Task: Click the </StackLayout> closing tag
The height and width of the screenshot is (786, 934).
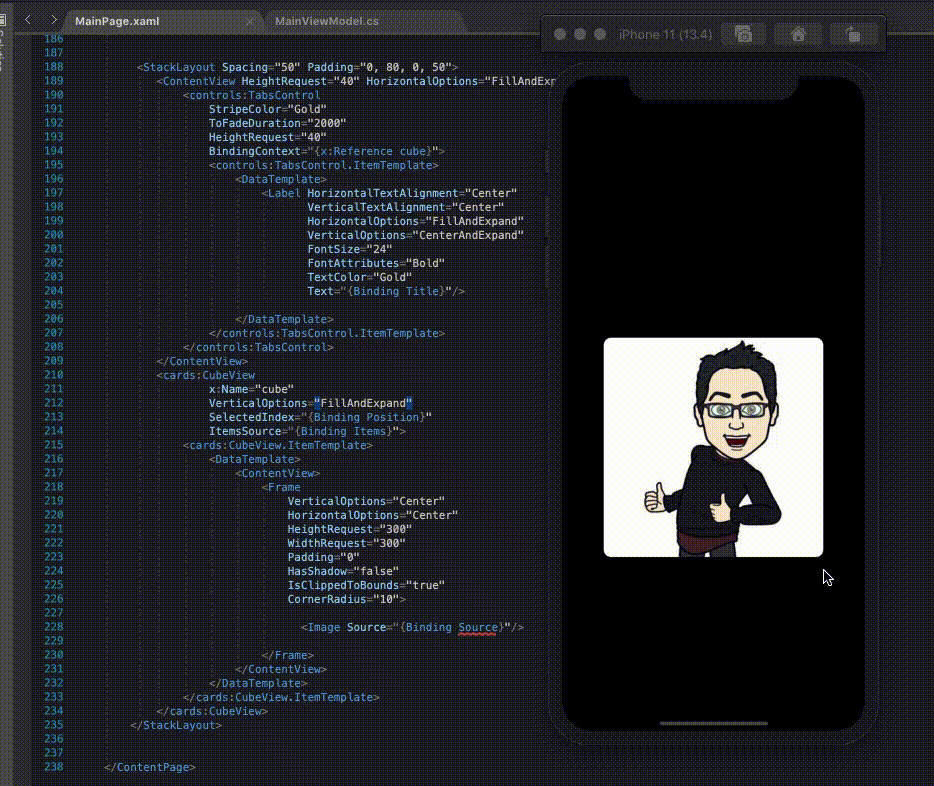Action: click(176, 725)
